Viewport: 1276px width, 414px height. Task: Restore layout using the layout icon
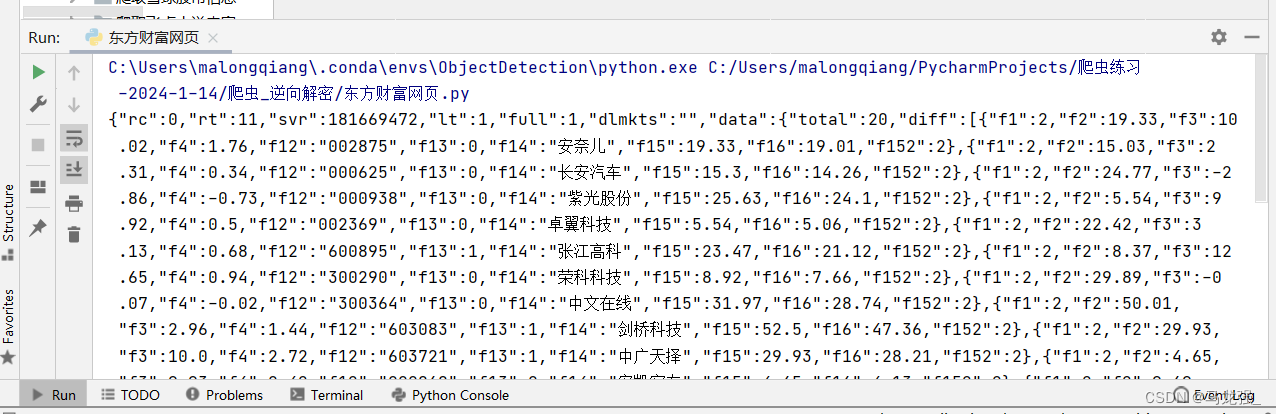[38, 187]
